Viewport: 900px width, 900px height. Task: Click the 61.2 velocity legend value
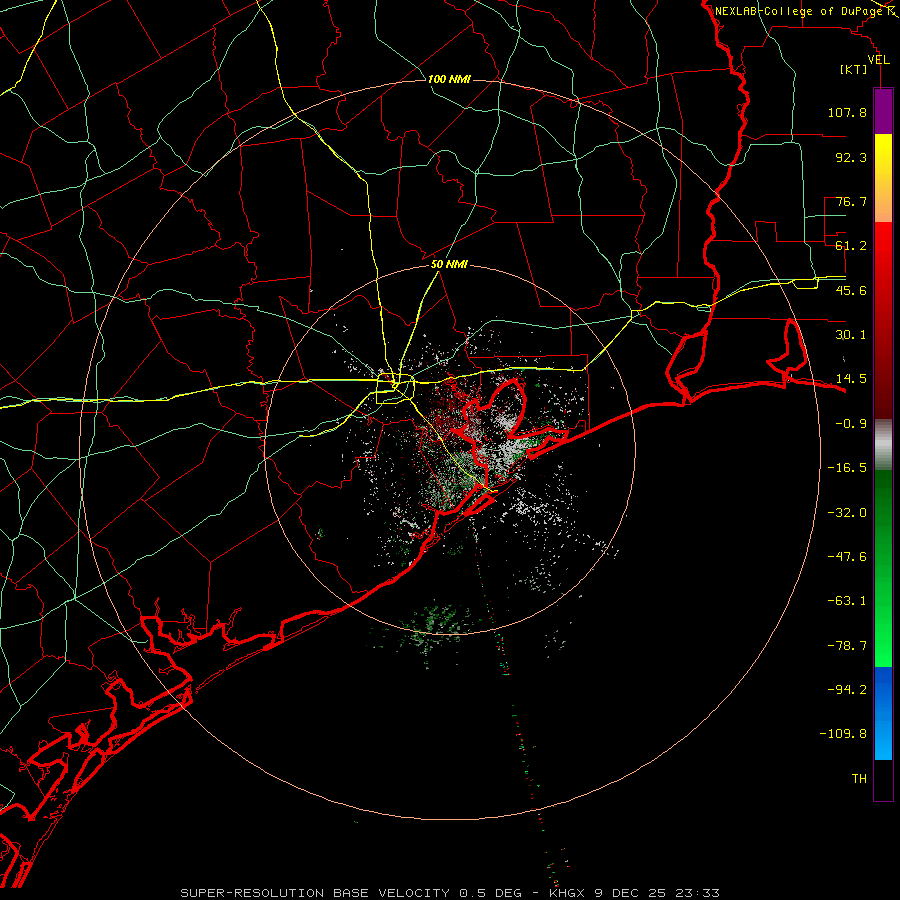pyautogui.click(x=851, y=246)
